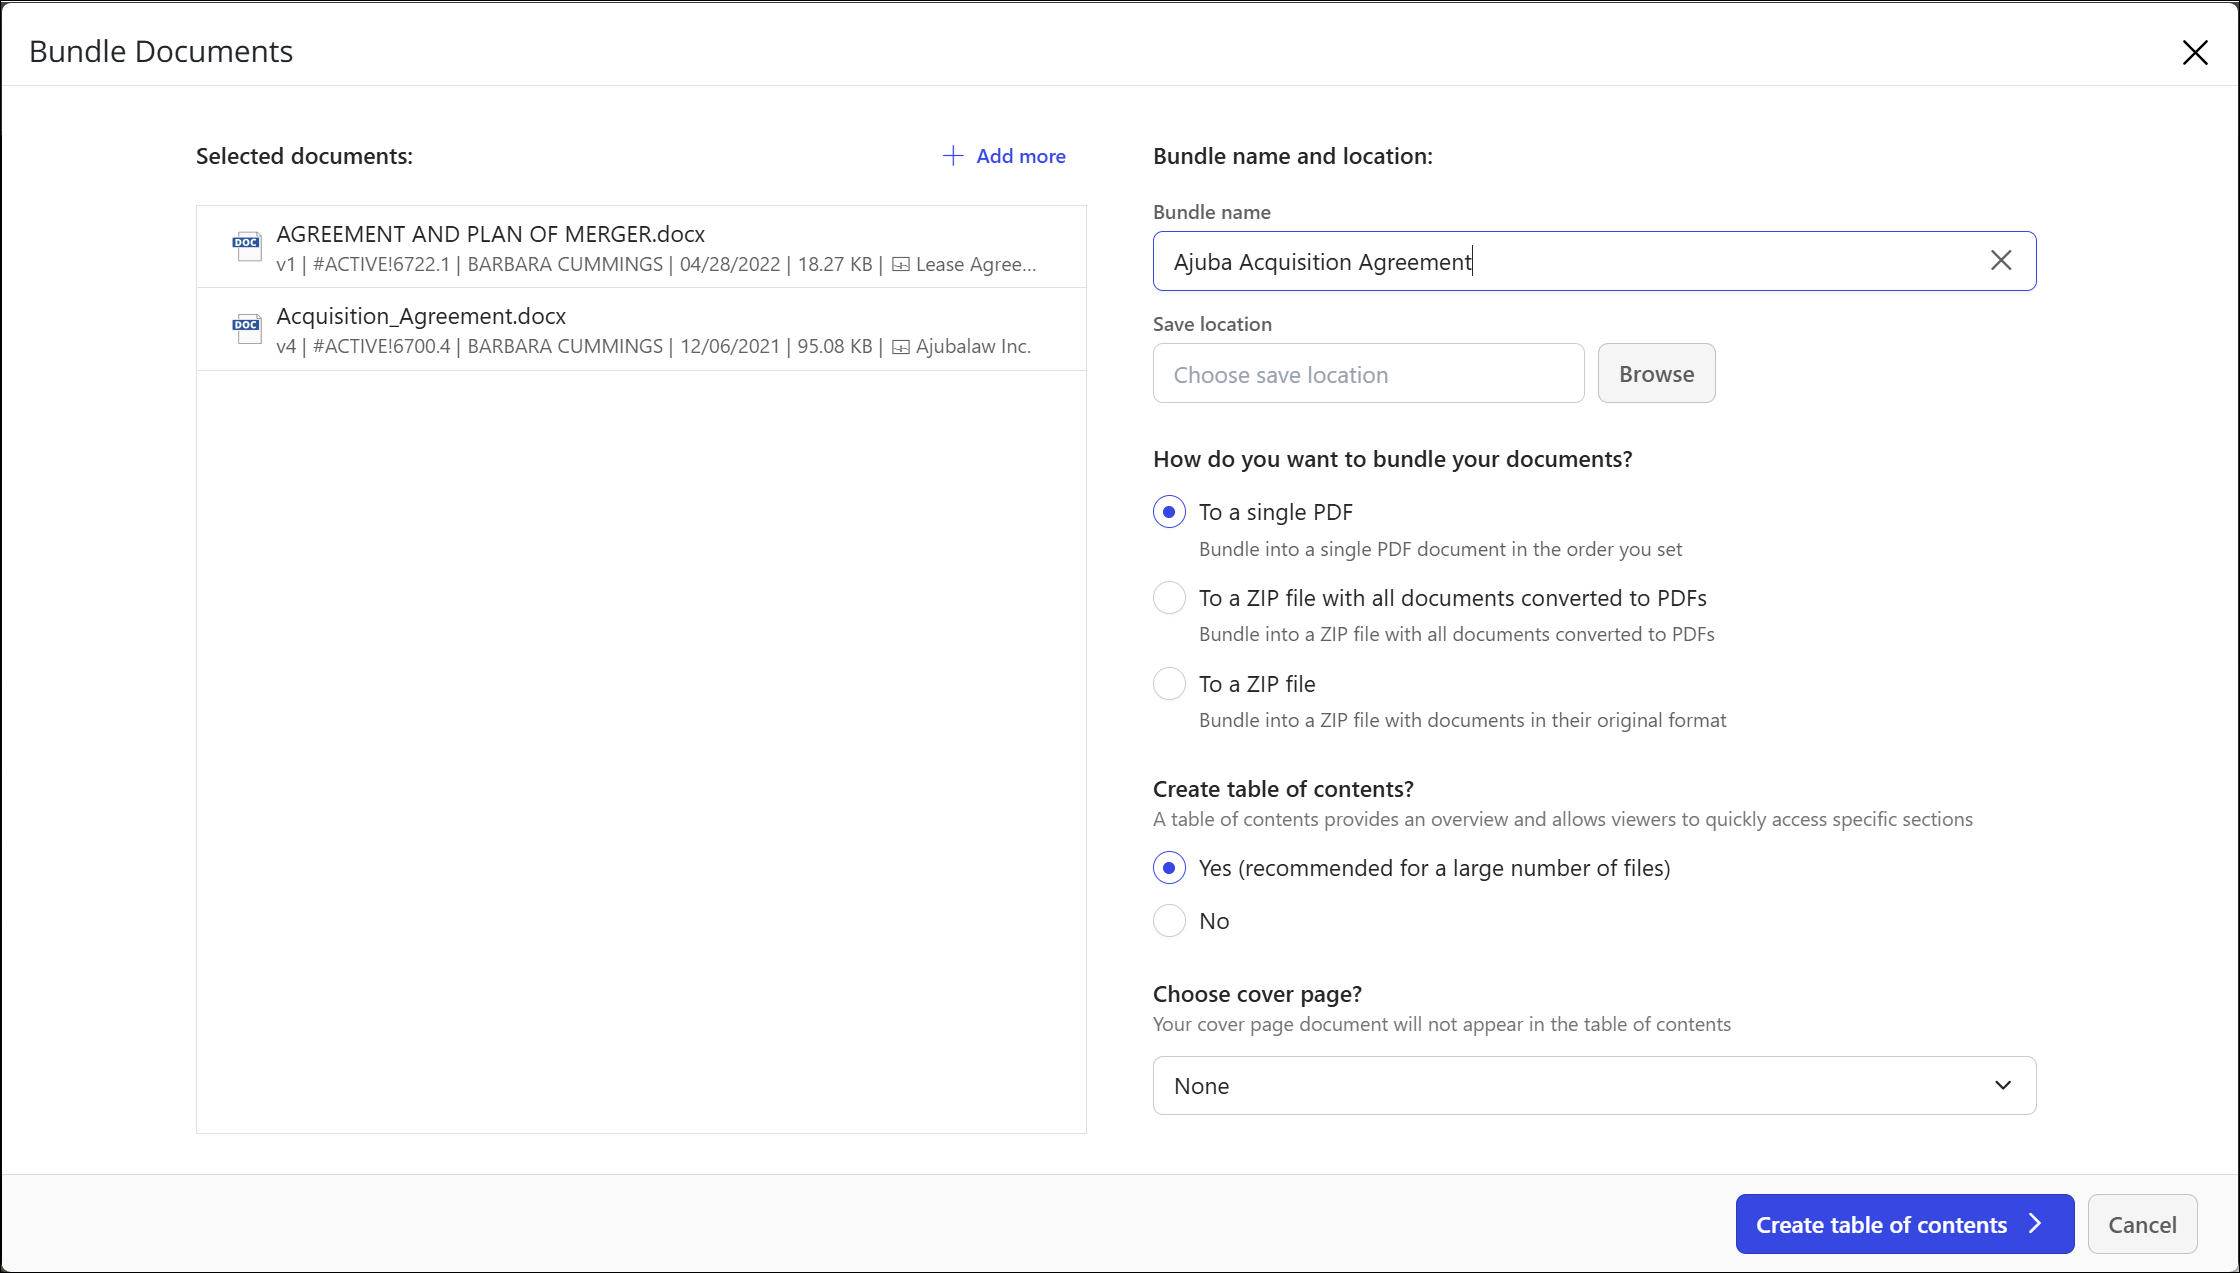This screenshot has height=1273, width=2240.
Task: Click the Choose save location field
Action: (x=1367, y=374)
